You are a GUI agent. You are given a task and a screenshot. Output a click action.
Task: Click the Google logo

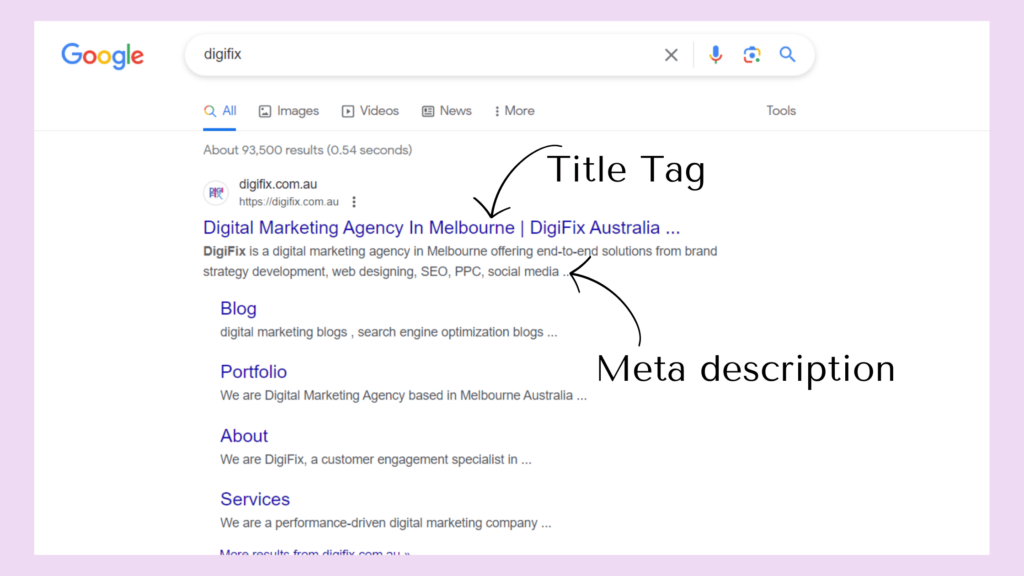click(x=103, y=56)
